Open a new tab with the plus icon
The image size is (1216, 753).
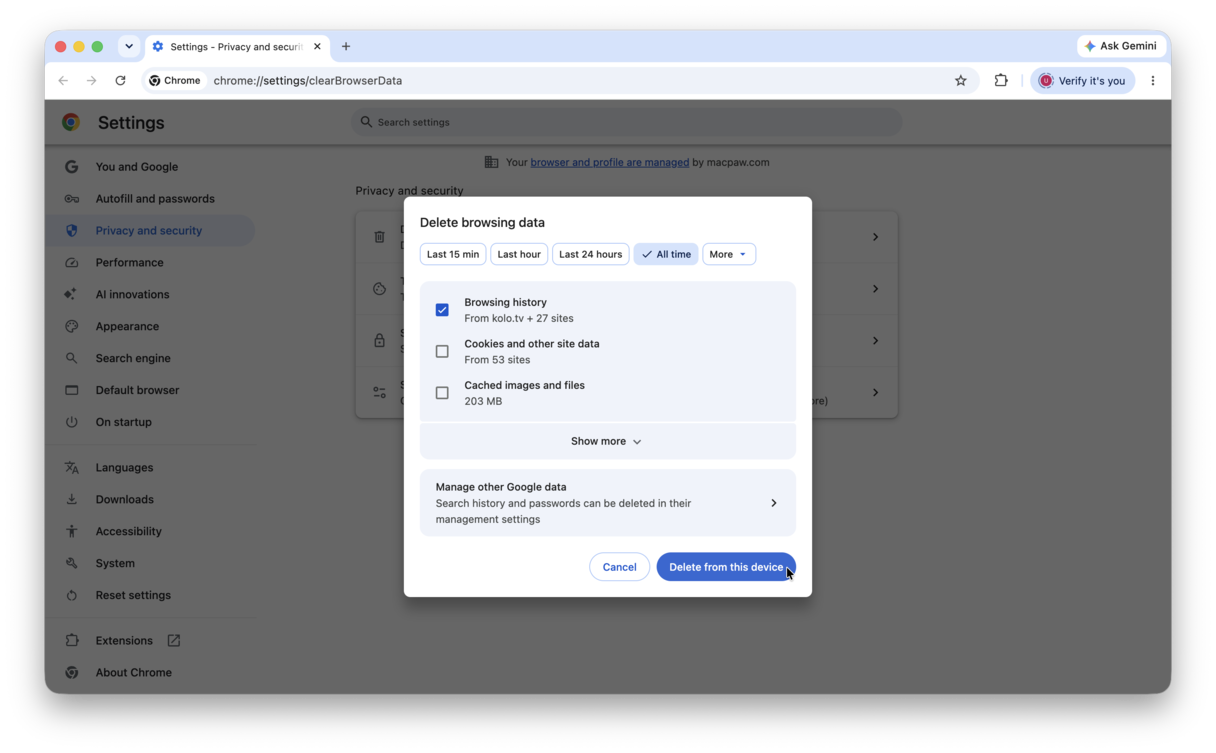pos(346,47)
